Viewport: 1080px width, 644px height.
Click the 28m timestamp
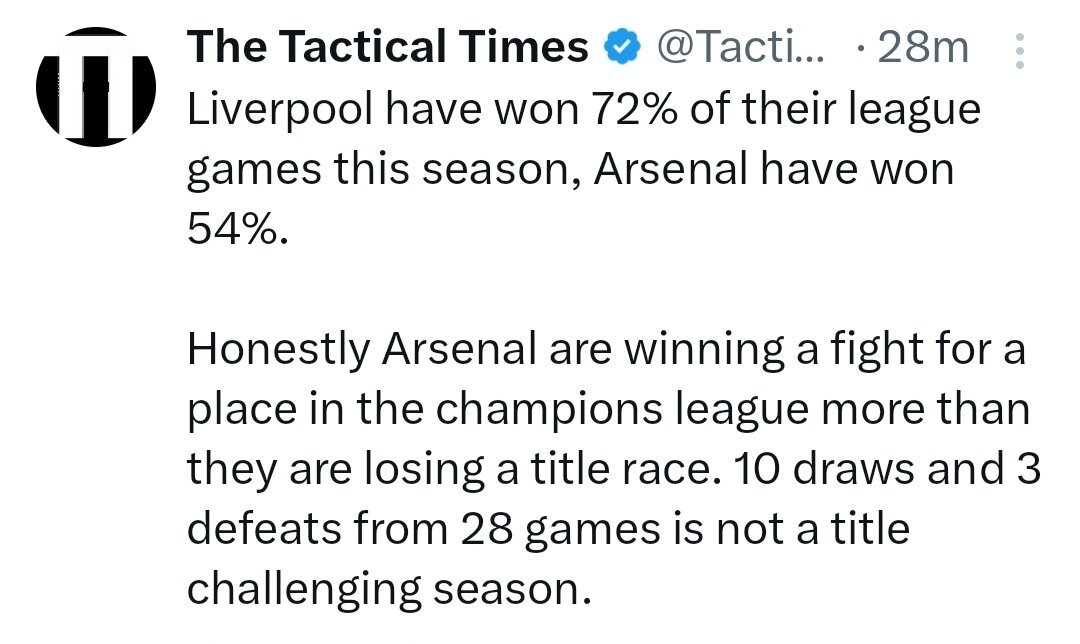pyautogui.click(x=923, y=47)
